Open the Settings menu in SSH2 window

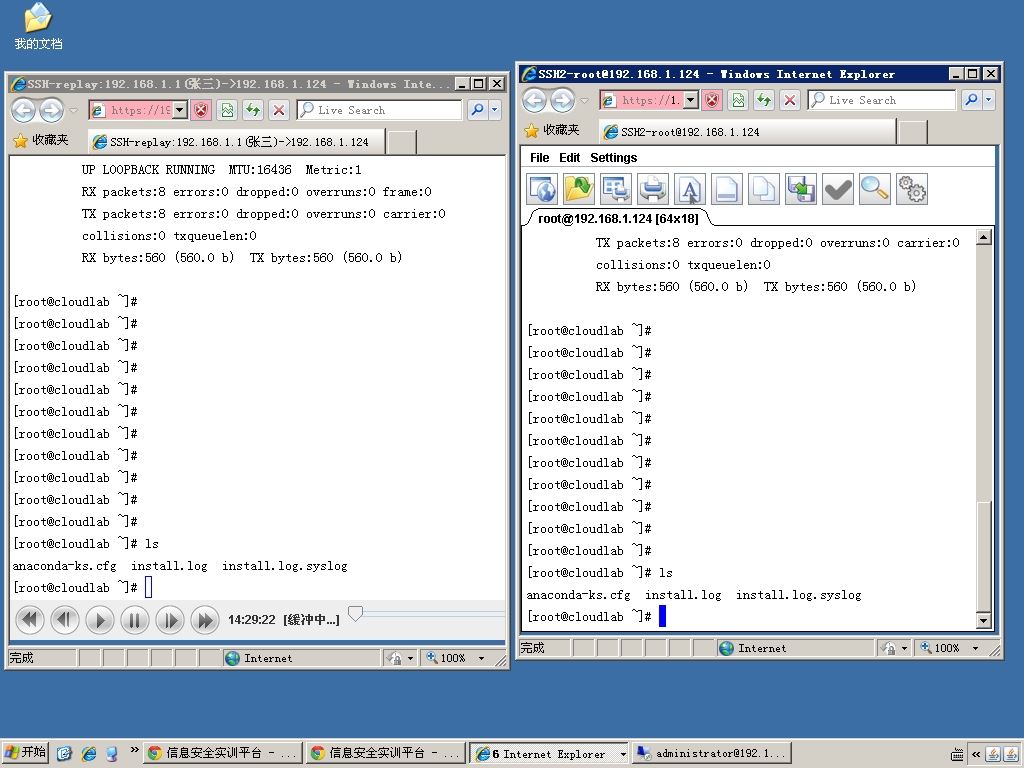613,157
